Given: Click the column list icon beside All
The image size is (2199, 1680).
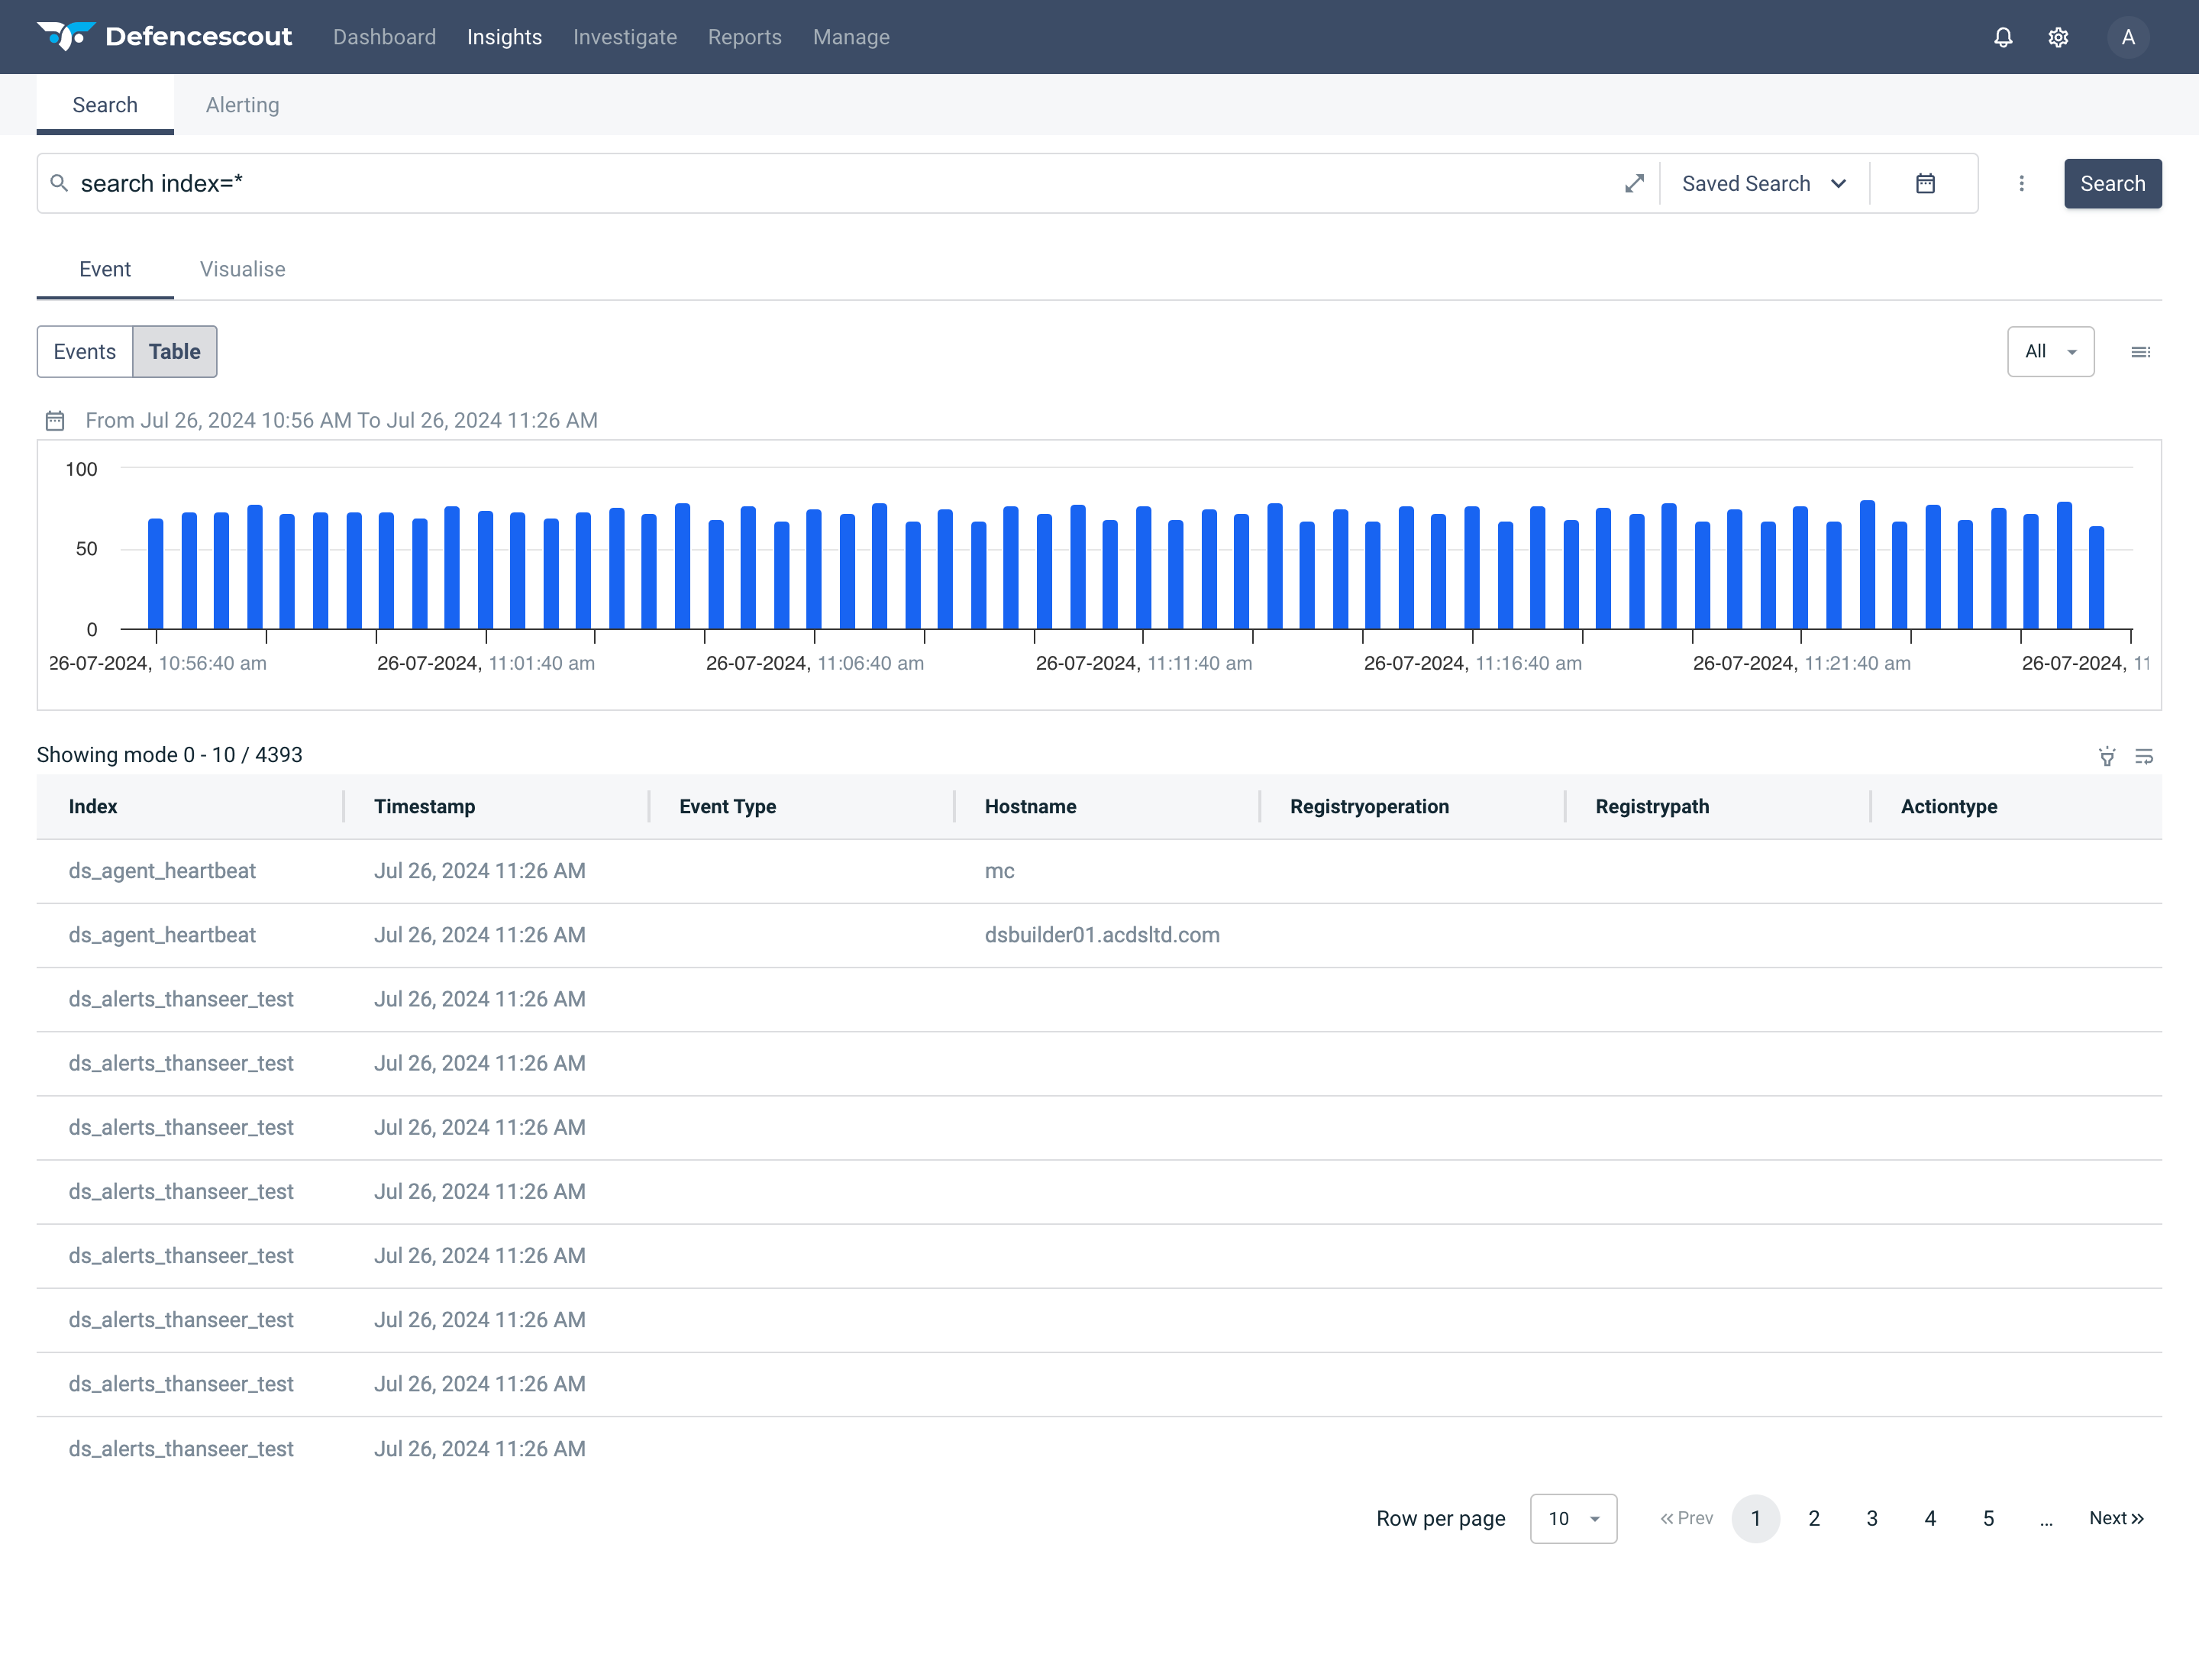Looking at the screenshot, I should (2140, 352).
